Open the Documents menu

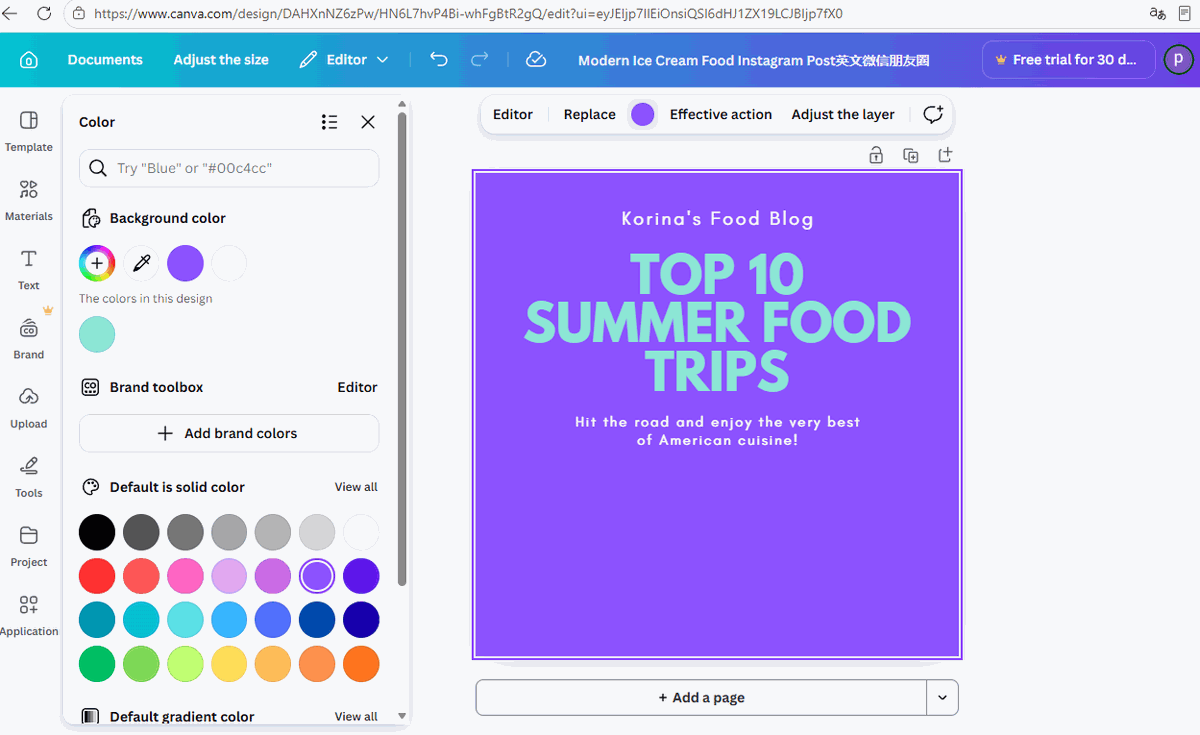105,60
